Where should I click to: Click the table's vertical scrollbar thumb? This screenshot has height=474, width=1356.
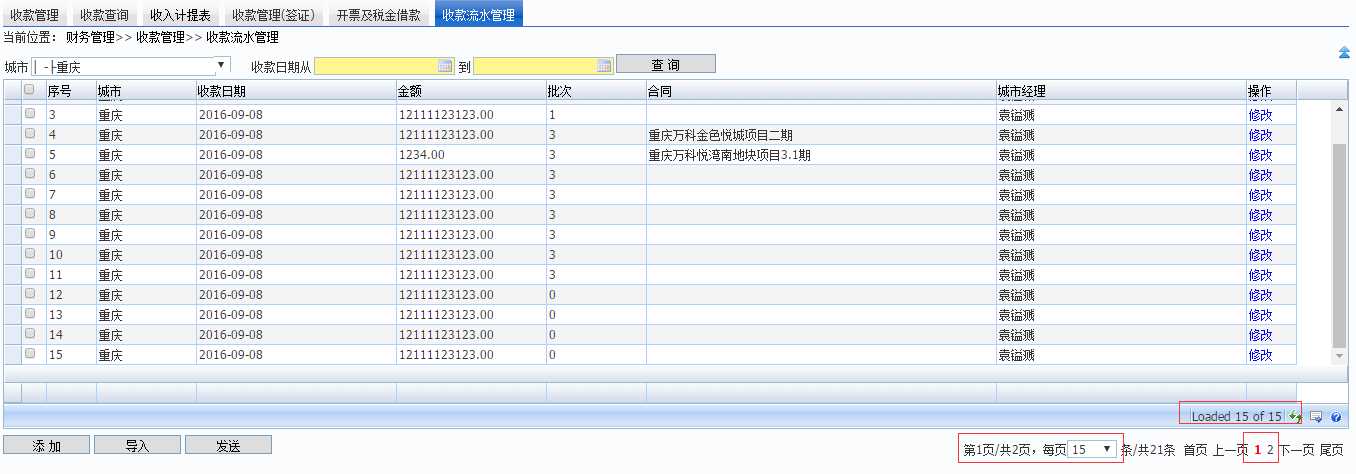coord(1340,245)
